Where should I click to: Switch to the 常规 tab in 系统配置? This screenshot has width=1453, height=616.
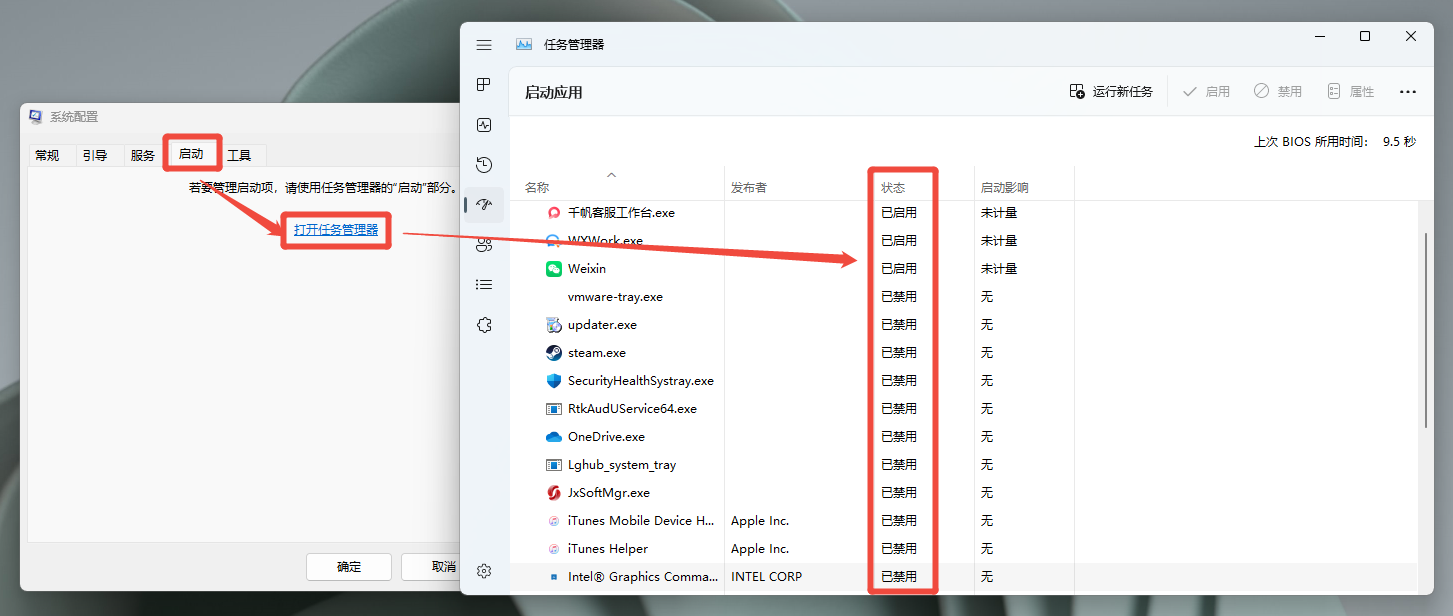click(x=47, y=155)
